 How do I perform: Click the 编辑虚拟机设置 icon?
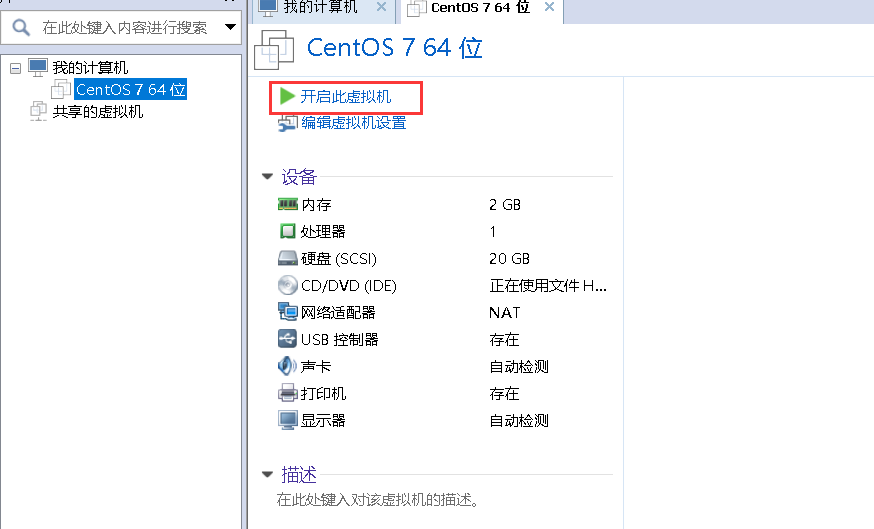[x=288, y=123]
